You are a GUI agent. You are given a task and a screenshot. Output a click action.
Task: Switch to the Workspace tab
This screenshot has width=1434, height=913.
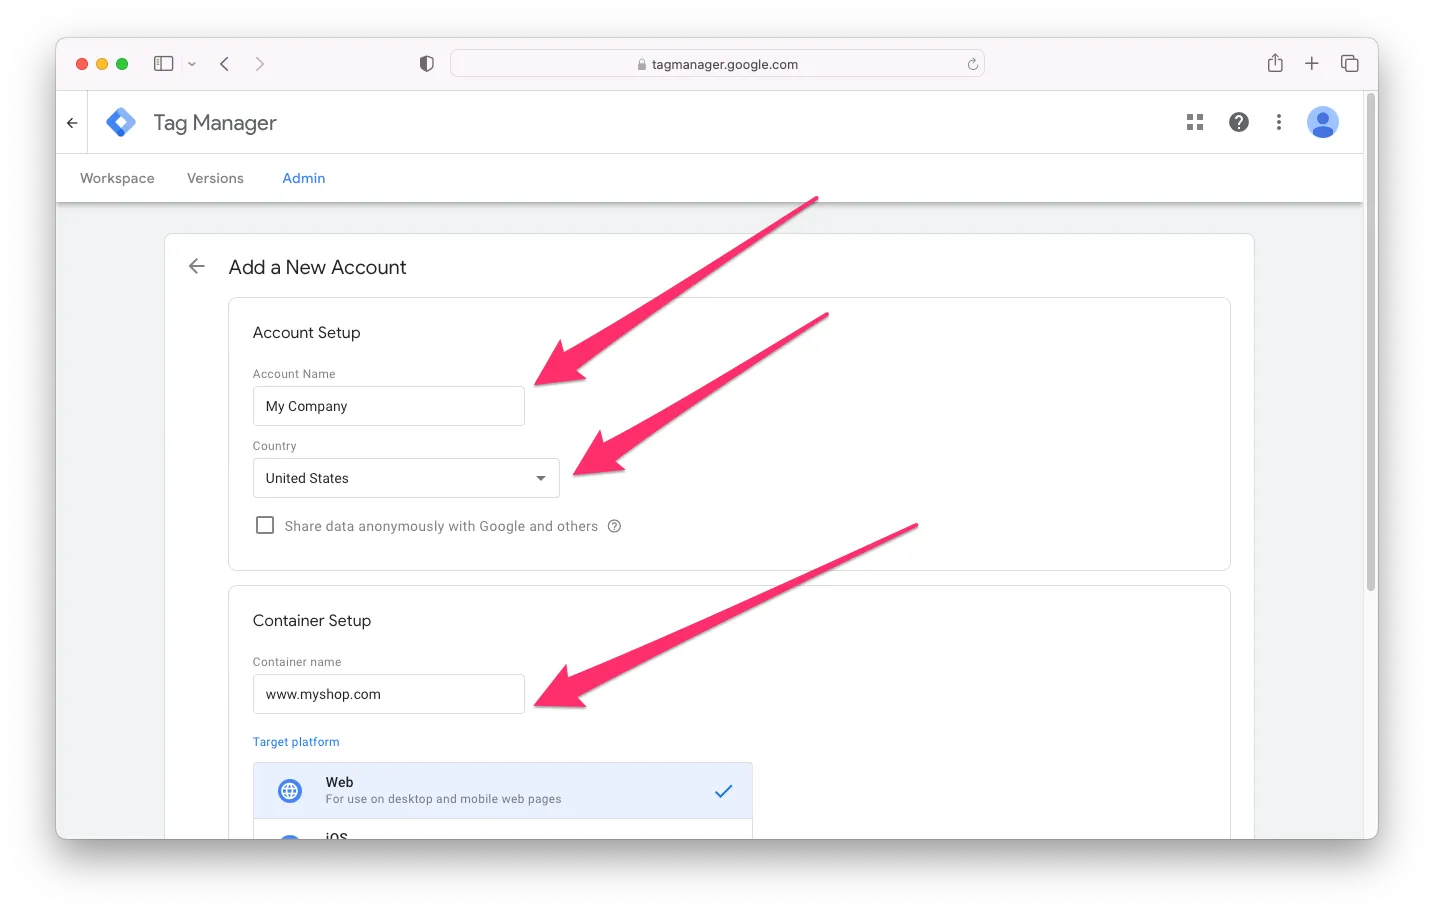click(x=117, y=178)
